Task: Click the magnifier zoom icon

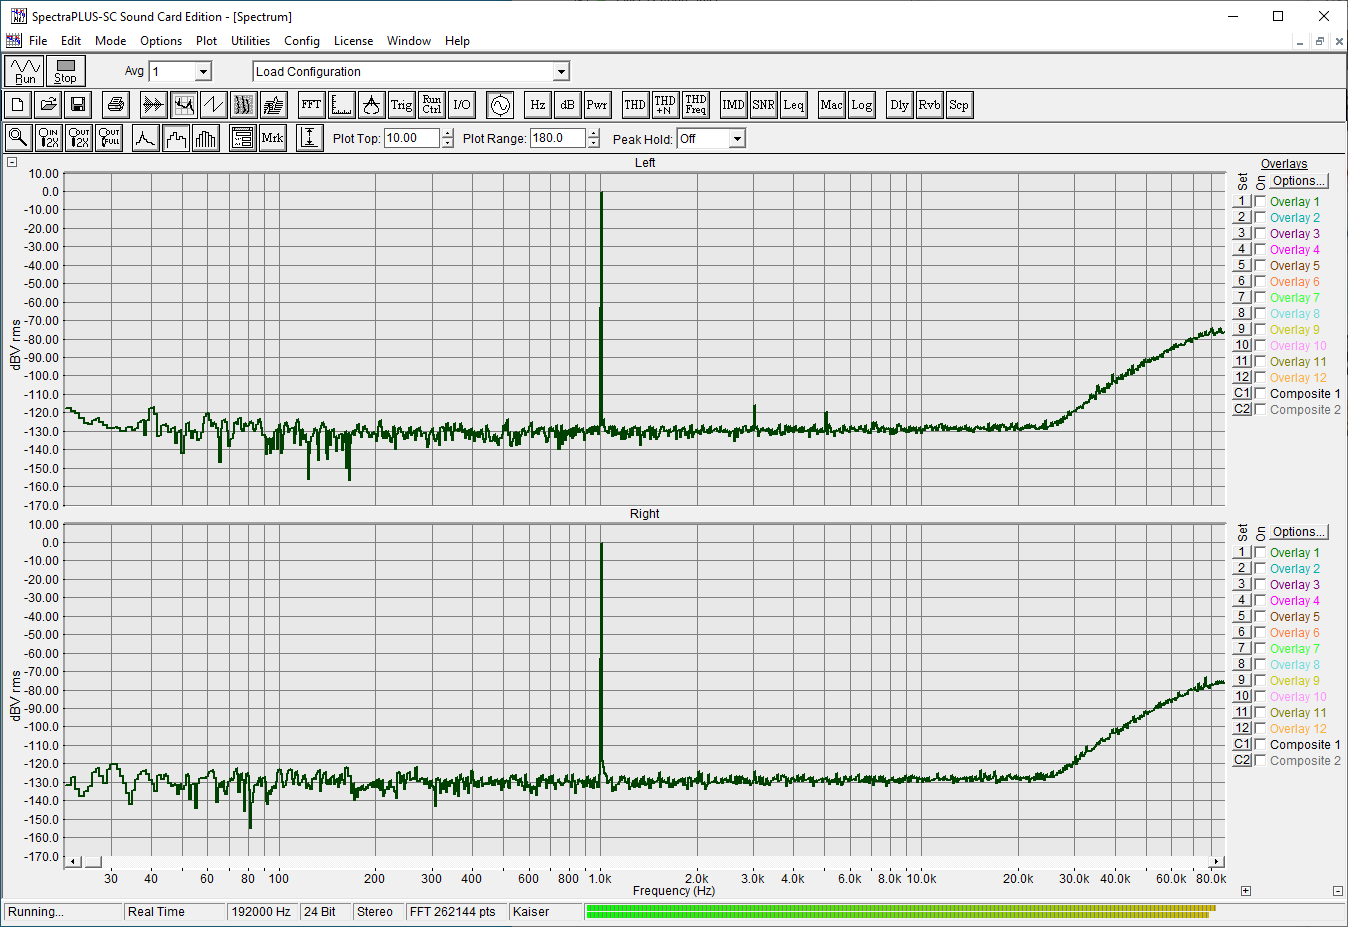Action: 18,138
